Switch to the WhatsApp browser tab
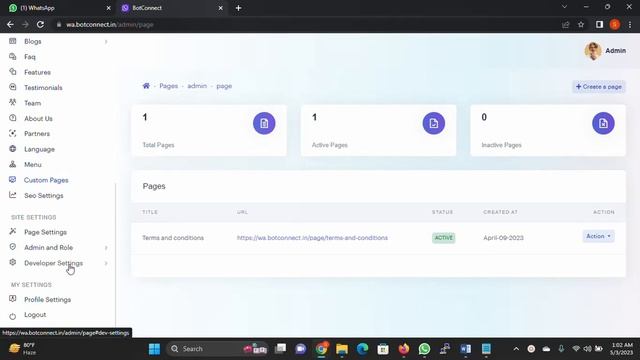The width and height of the screenshot is (640, 360). pyautogui.click(x=59, y=8)
